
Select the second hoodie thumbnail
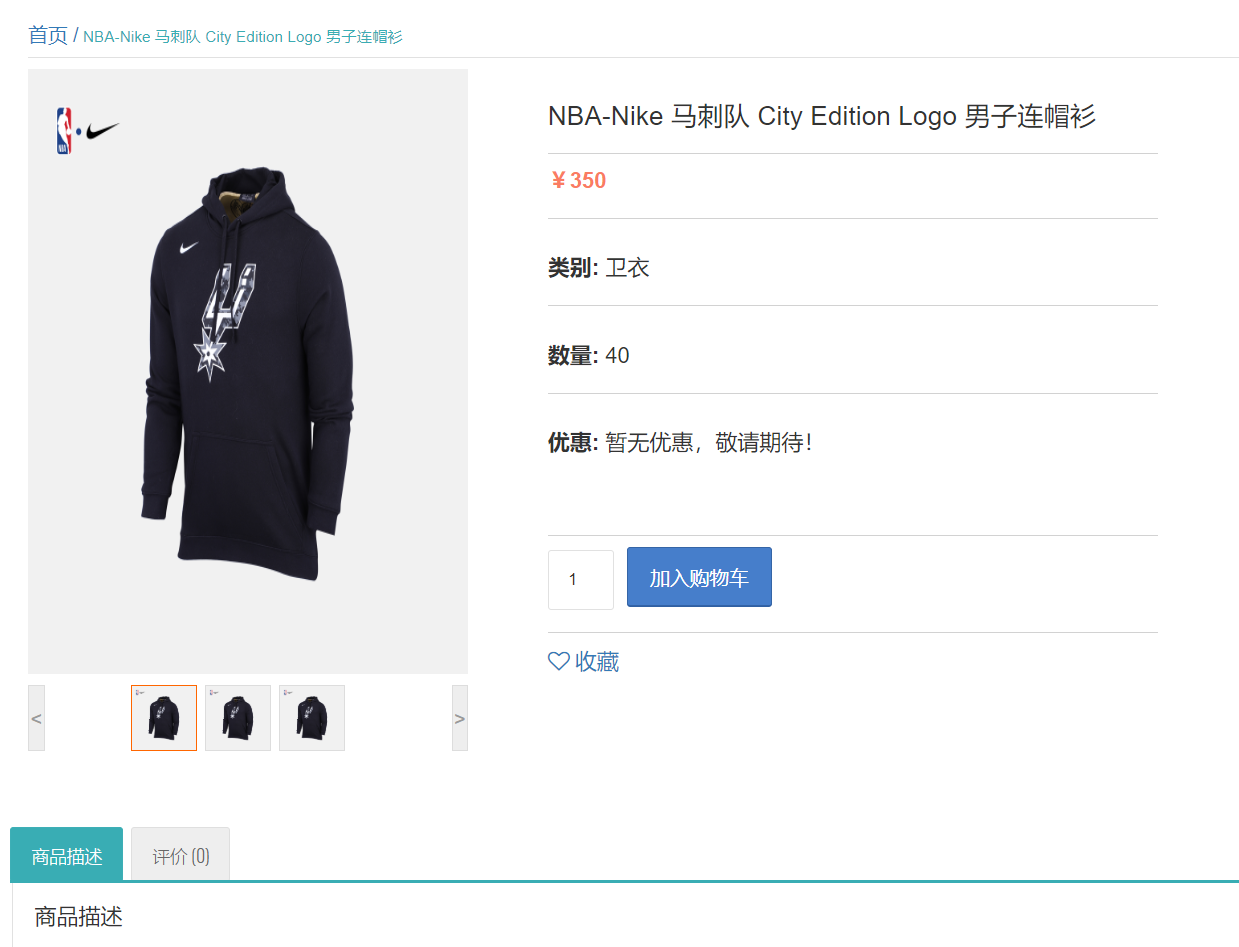pyautogui.click(x=238, y=718)
